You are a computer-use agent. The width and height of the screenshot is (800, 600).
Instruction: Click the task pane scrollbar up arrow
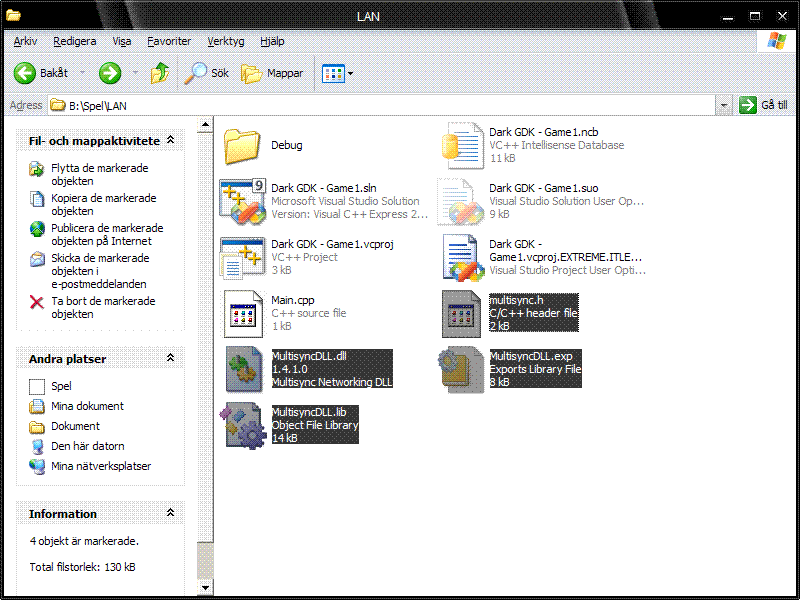coord(205,124)
